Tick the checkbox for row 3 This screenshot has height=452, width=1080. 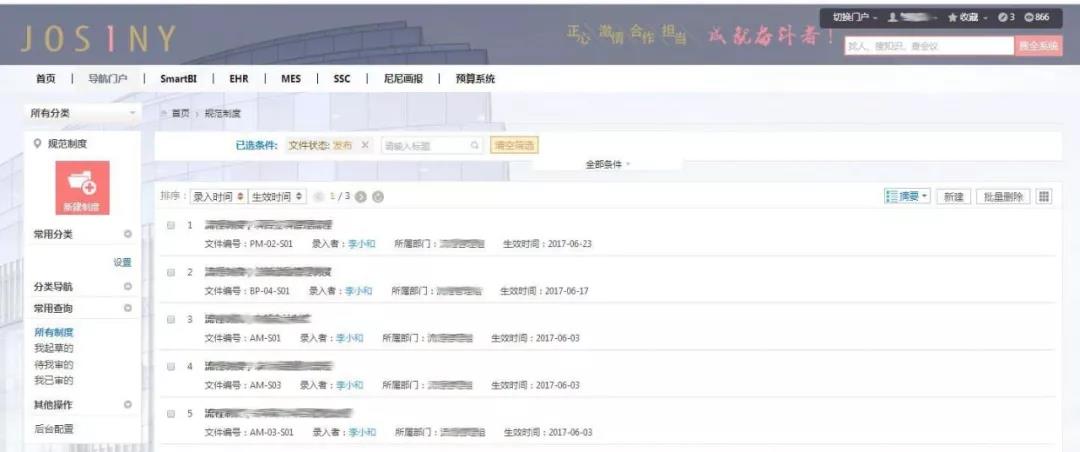click(171, 320)
